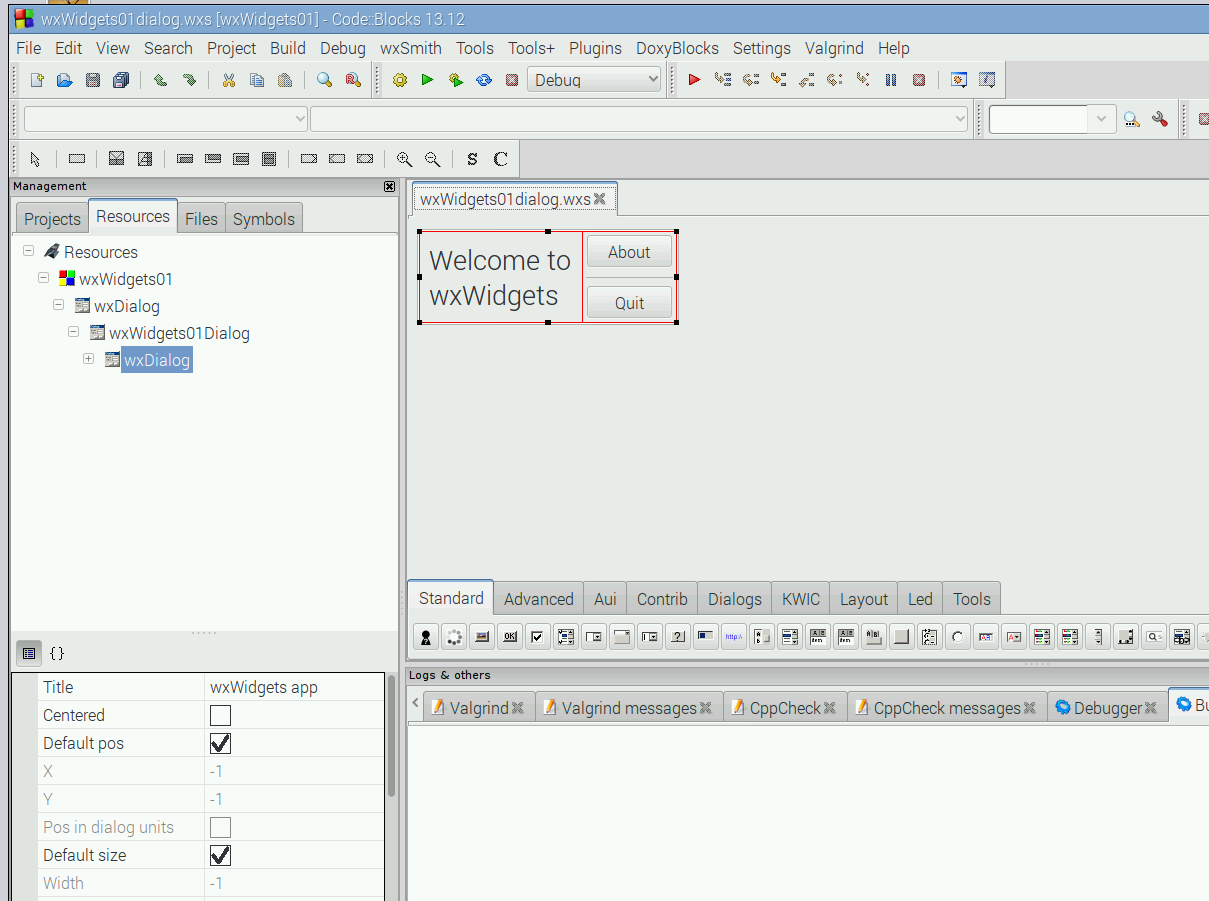1209x901 pixels.
Task: Click the Build gear icon
Action: 399,80
